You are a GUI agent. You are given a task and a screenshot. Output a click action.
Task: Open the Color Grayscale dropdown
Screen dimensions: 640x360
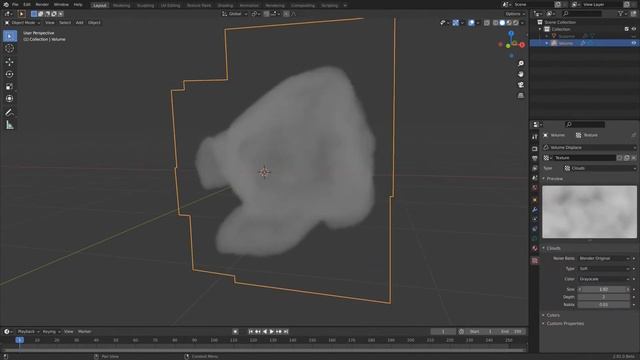604,279
